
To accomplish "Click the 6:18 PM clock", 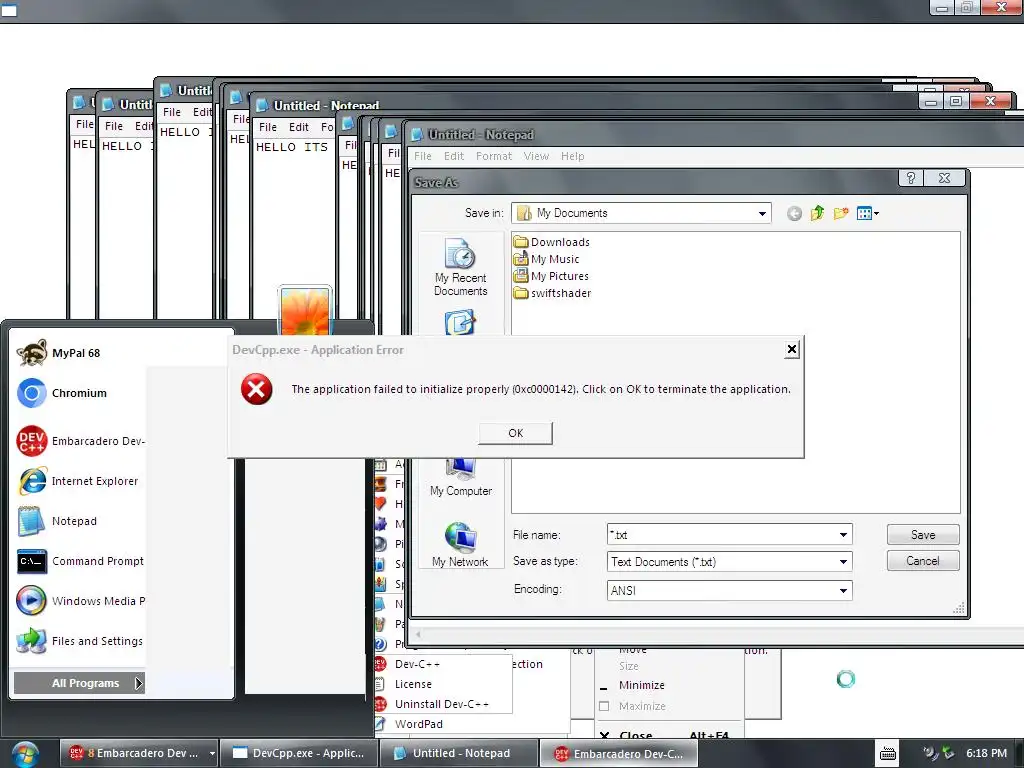I will click(986, 753).
